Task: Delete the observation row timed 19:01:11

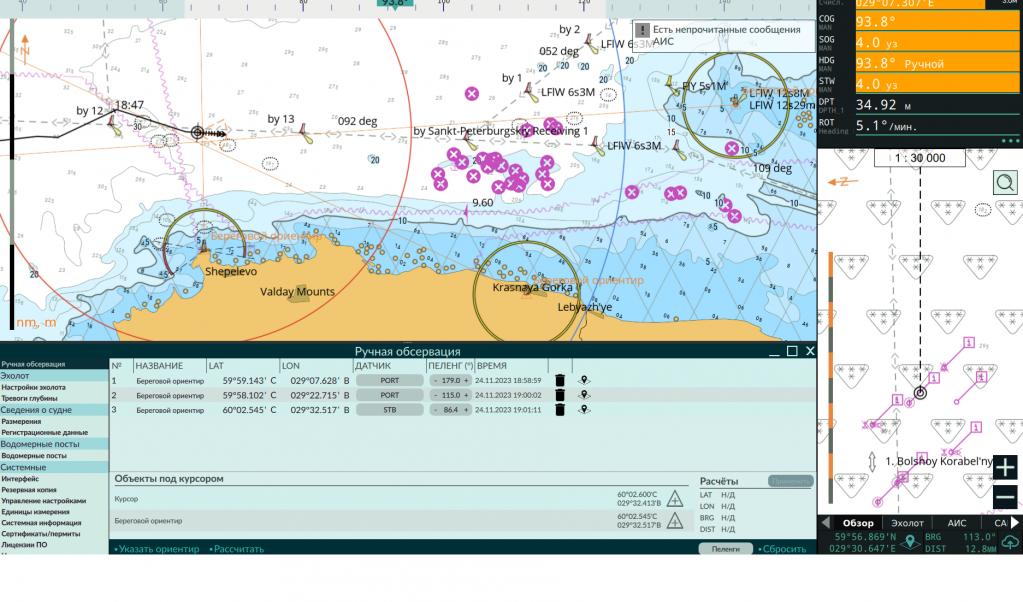Action: (x=560, y=410)
